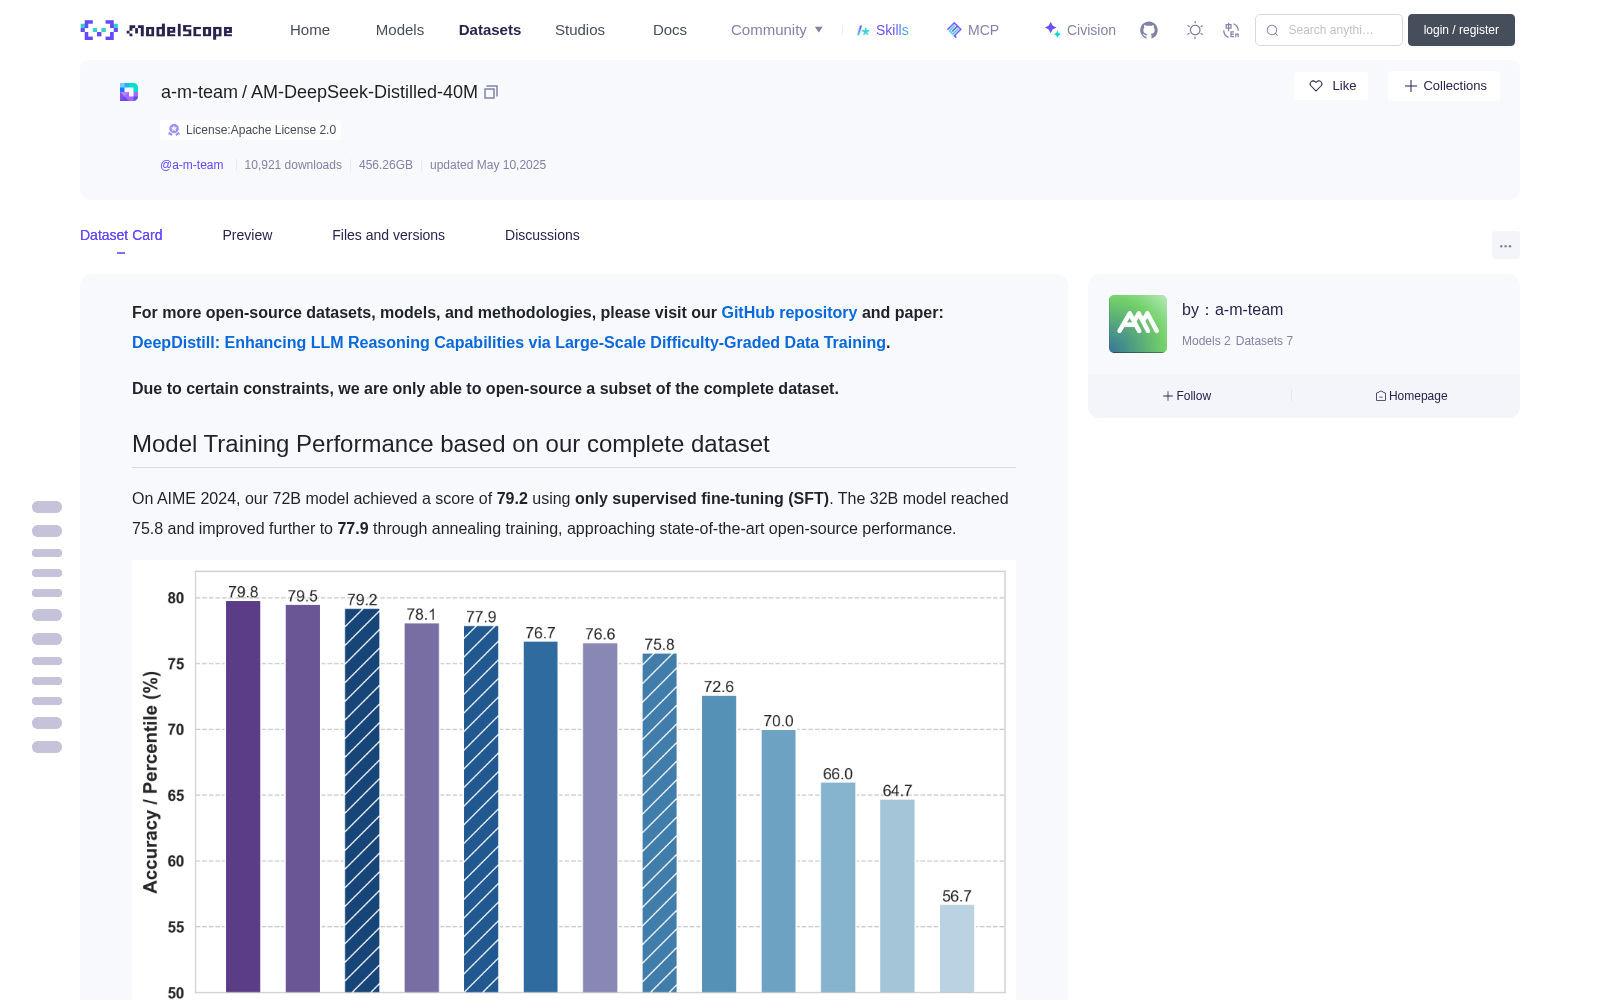Jump to first section in side outline

click(47, 507)
